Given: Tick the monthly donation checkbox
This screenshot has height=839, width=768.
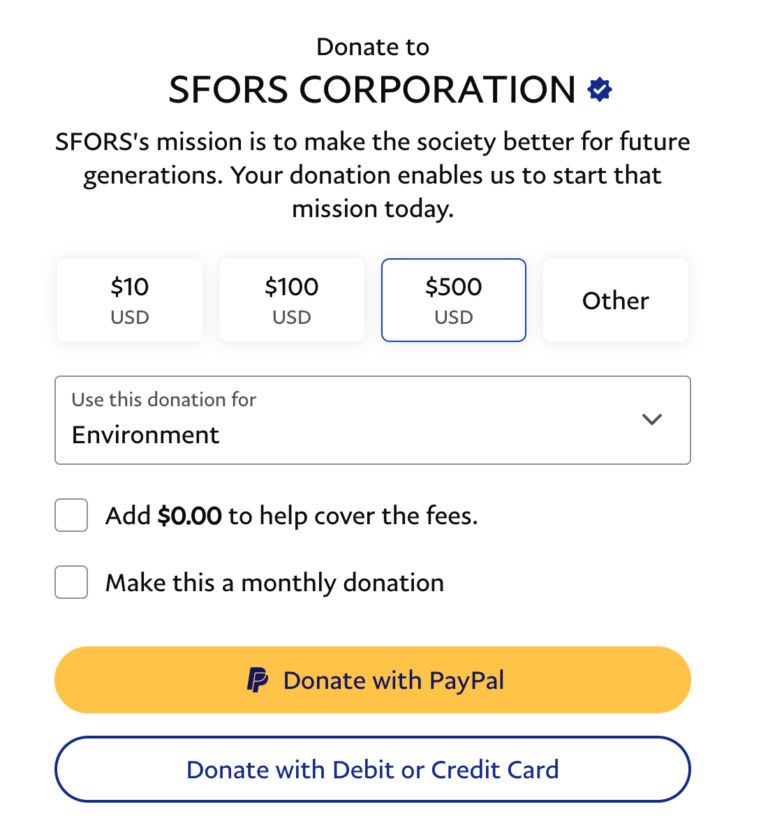Looking at the screenshot, I should coord(71,582).
